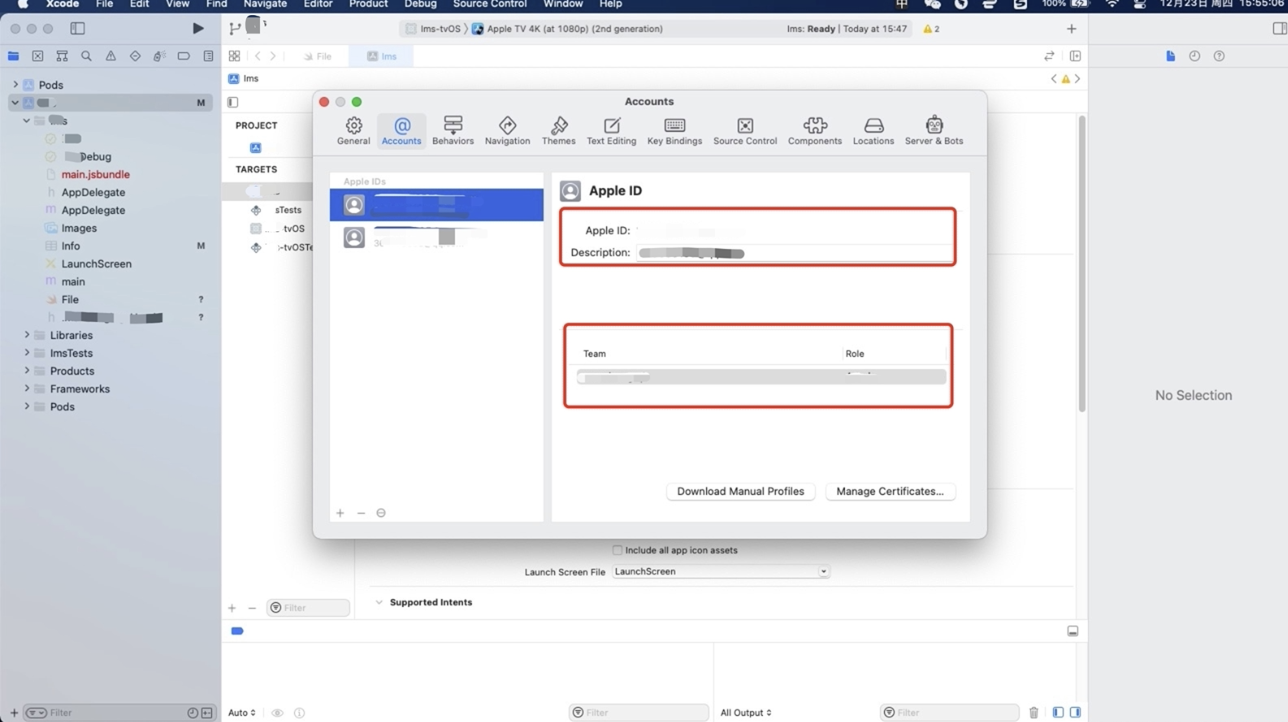This screenshot has height=722, width=1288.
Task: Toggle the inspectors panel at top right
Action: (1279, 29)
